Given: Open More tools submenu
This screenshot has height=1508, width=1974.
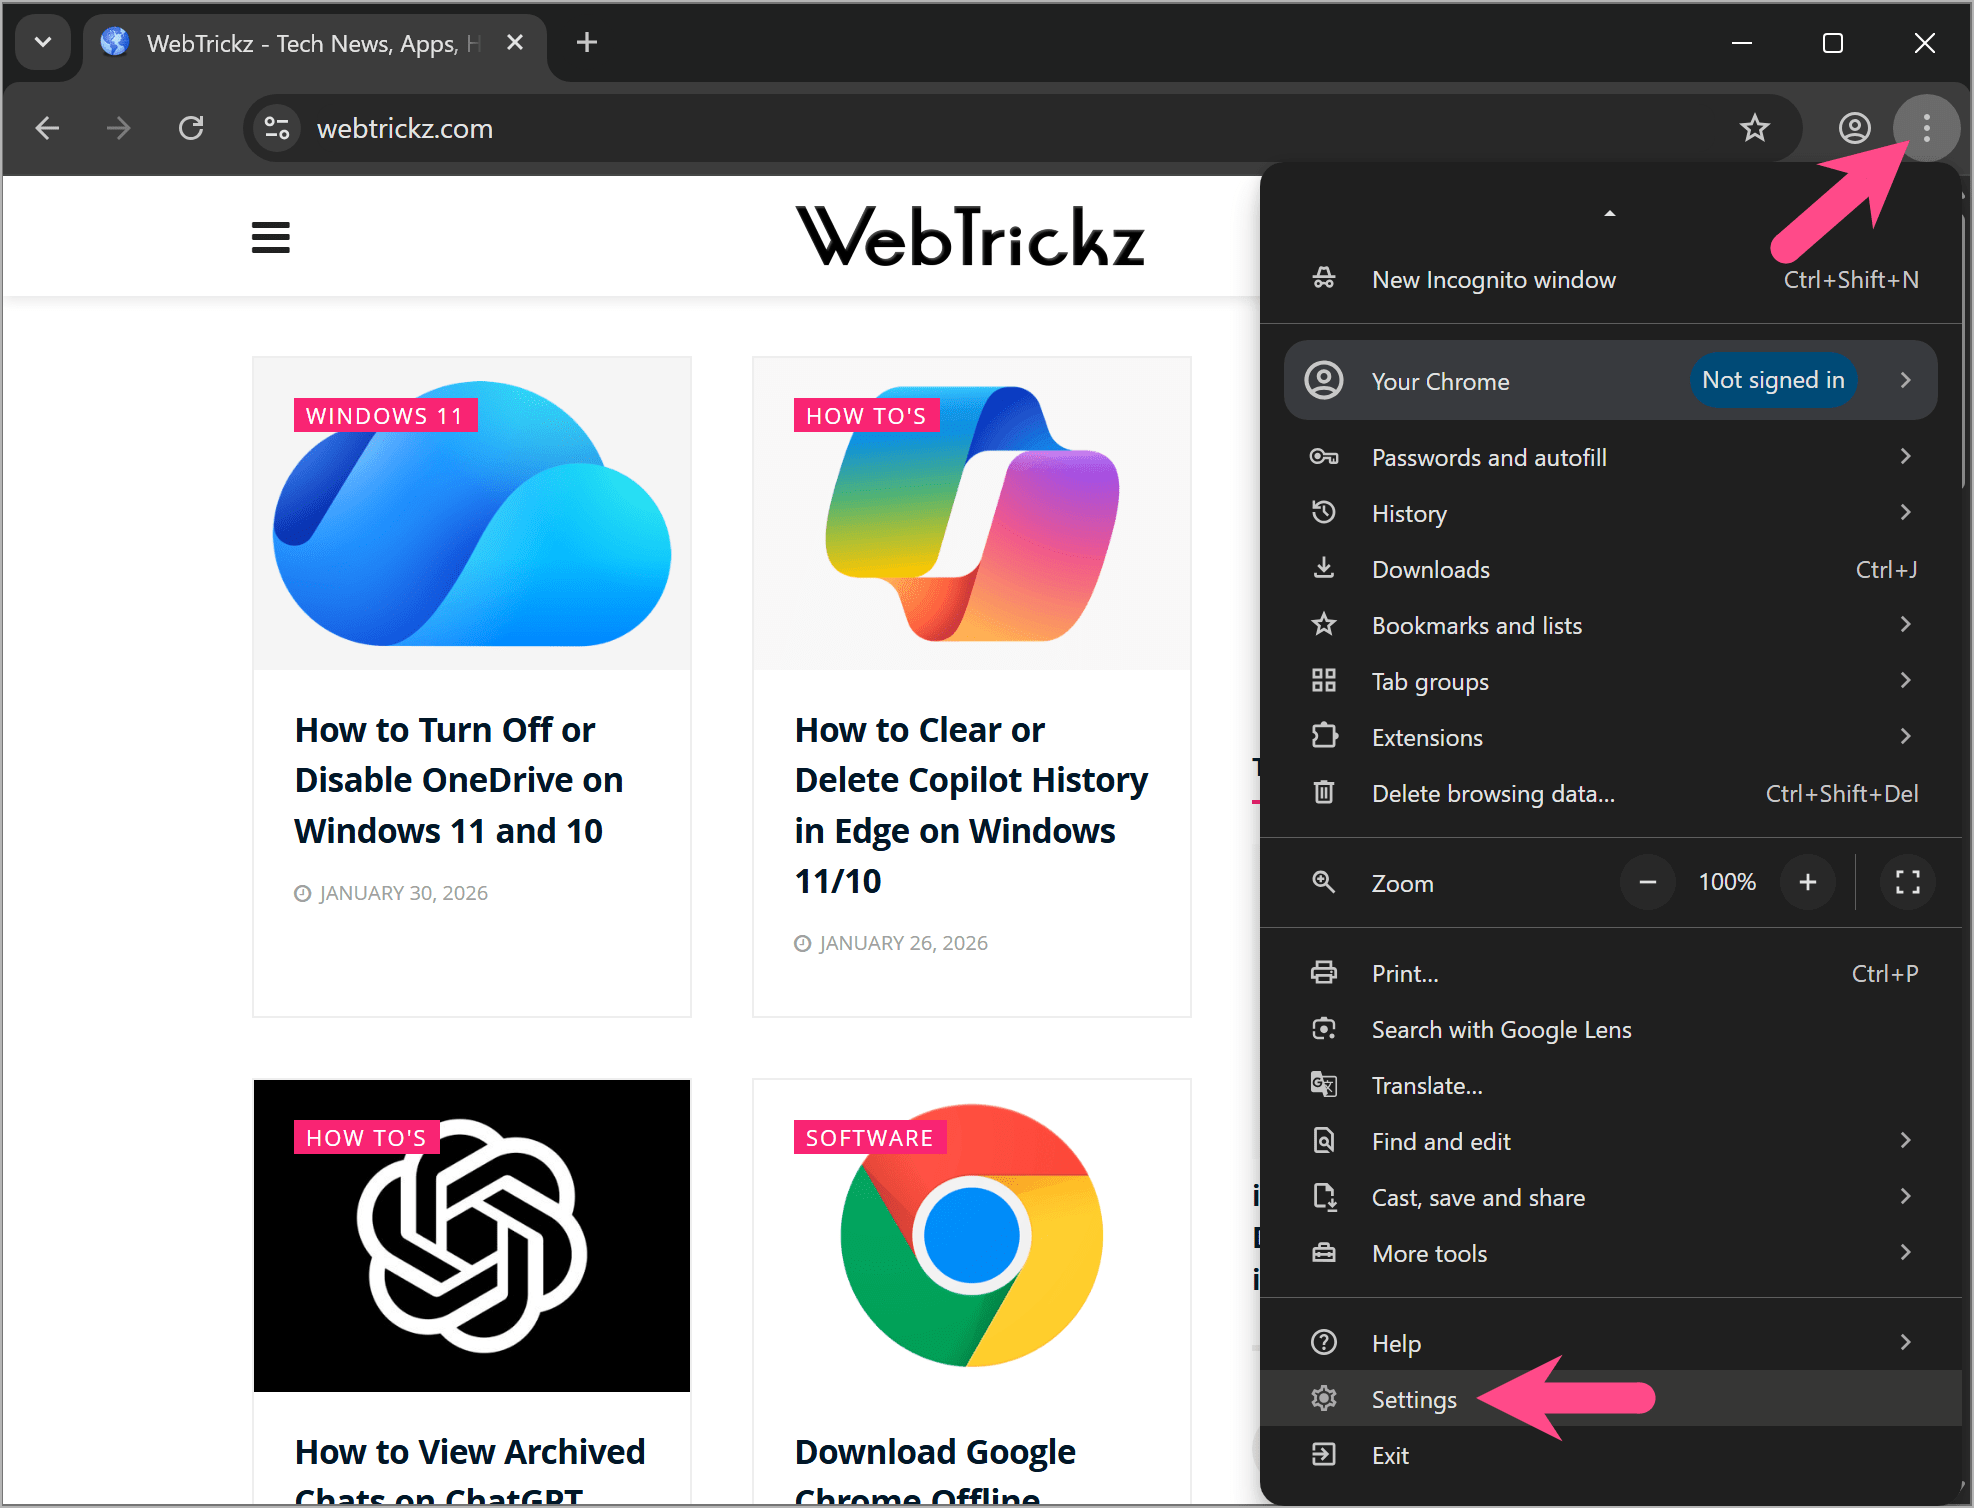Looking at the screenshot, I should click(1610, 1253).
